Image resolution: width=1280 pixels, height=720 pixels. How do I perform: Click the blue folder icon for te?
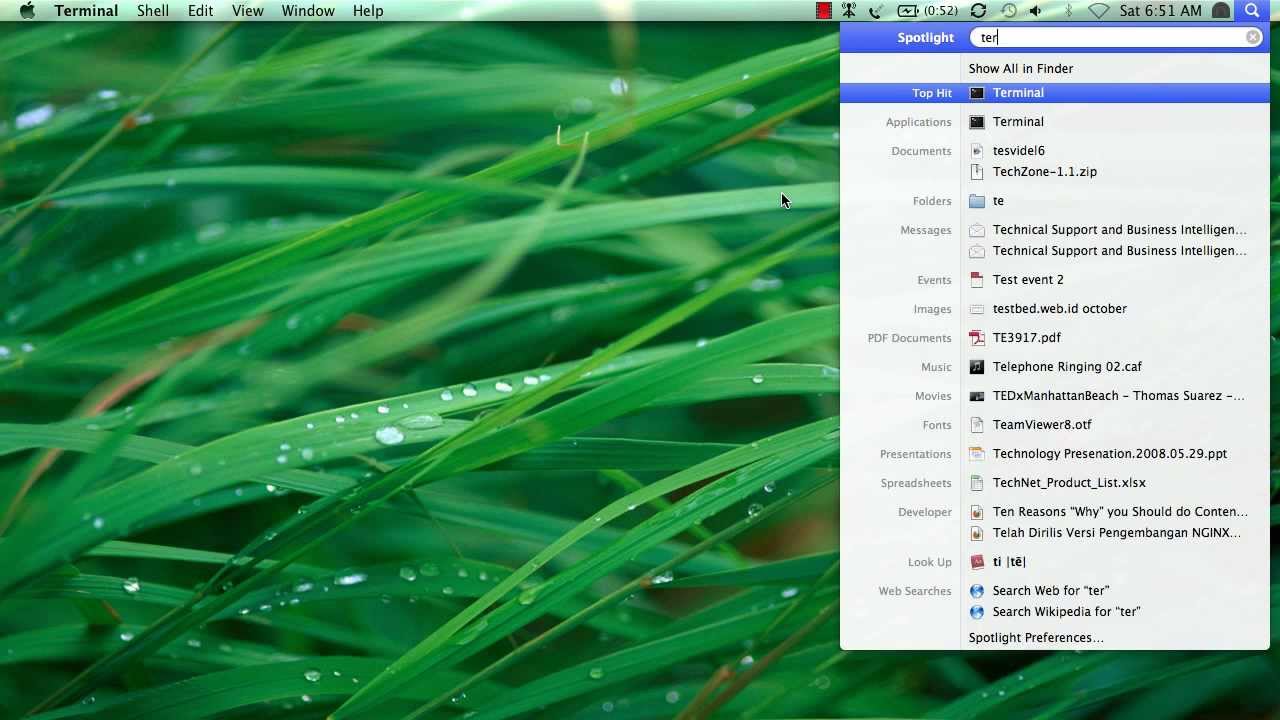click(977, 201)
